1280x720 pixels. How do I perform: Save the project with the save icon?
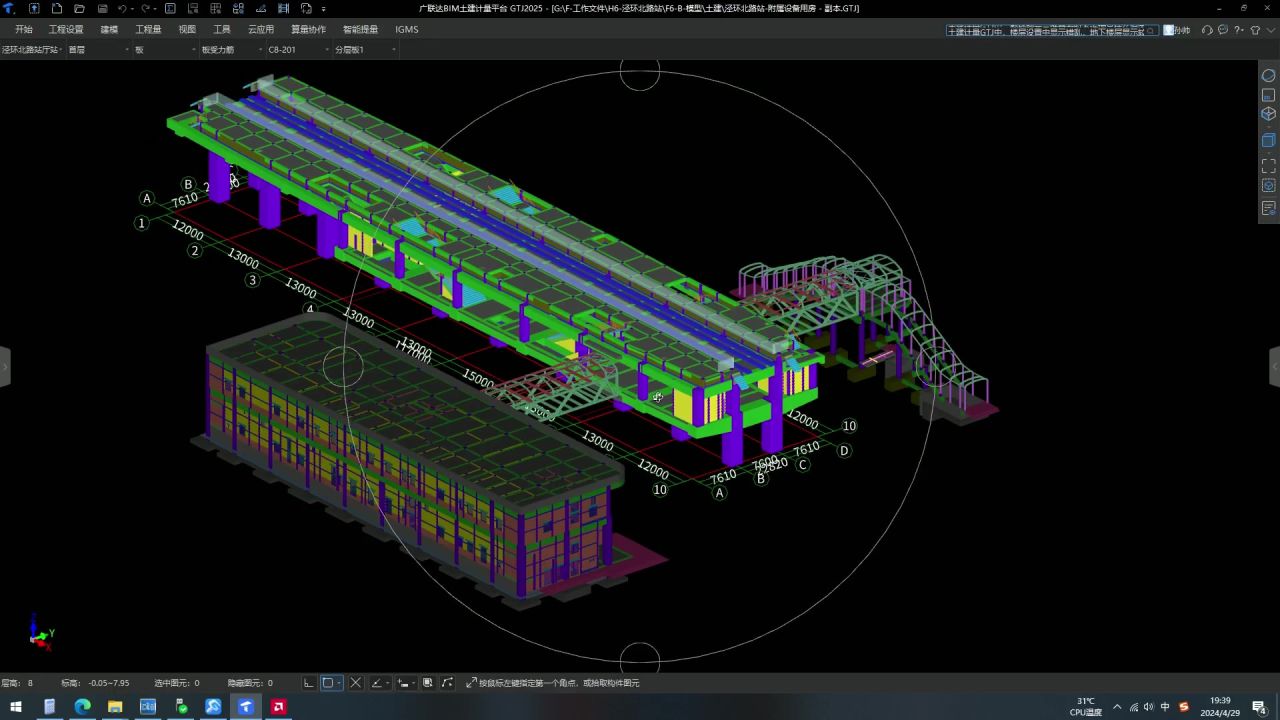102,8
